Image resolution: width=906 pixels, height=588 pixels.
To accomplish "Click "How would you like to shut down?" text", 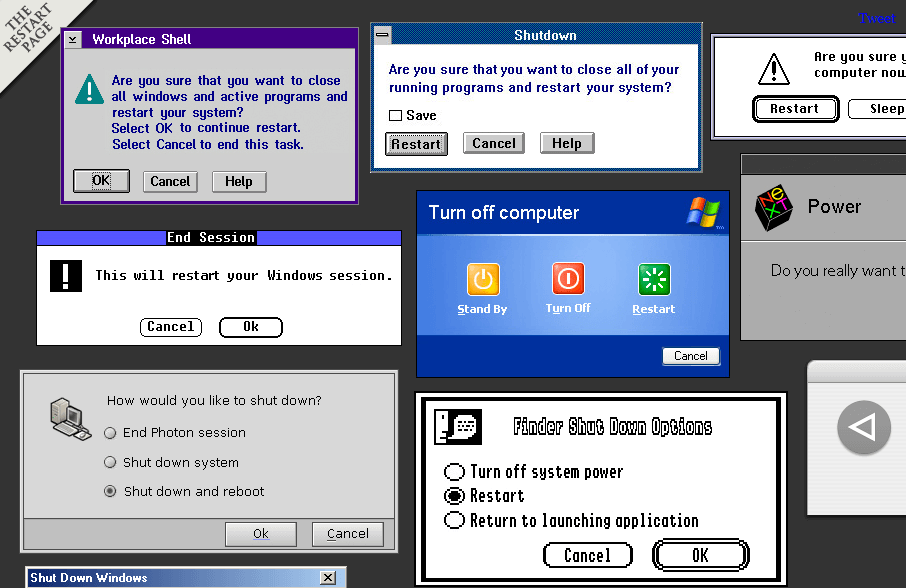I will click(214, 401).
